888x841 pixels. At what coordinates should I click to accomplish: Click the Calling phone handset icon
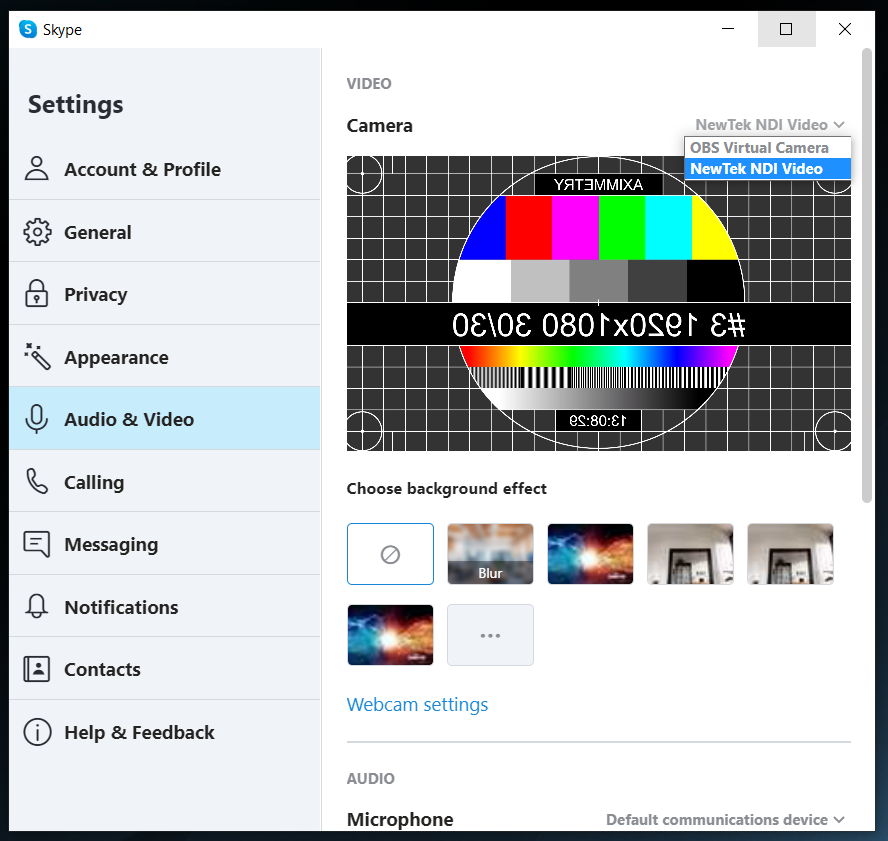pyautogui.click(x=37, y=481)
